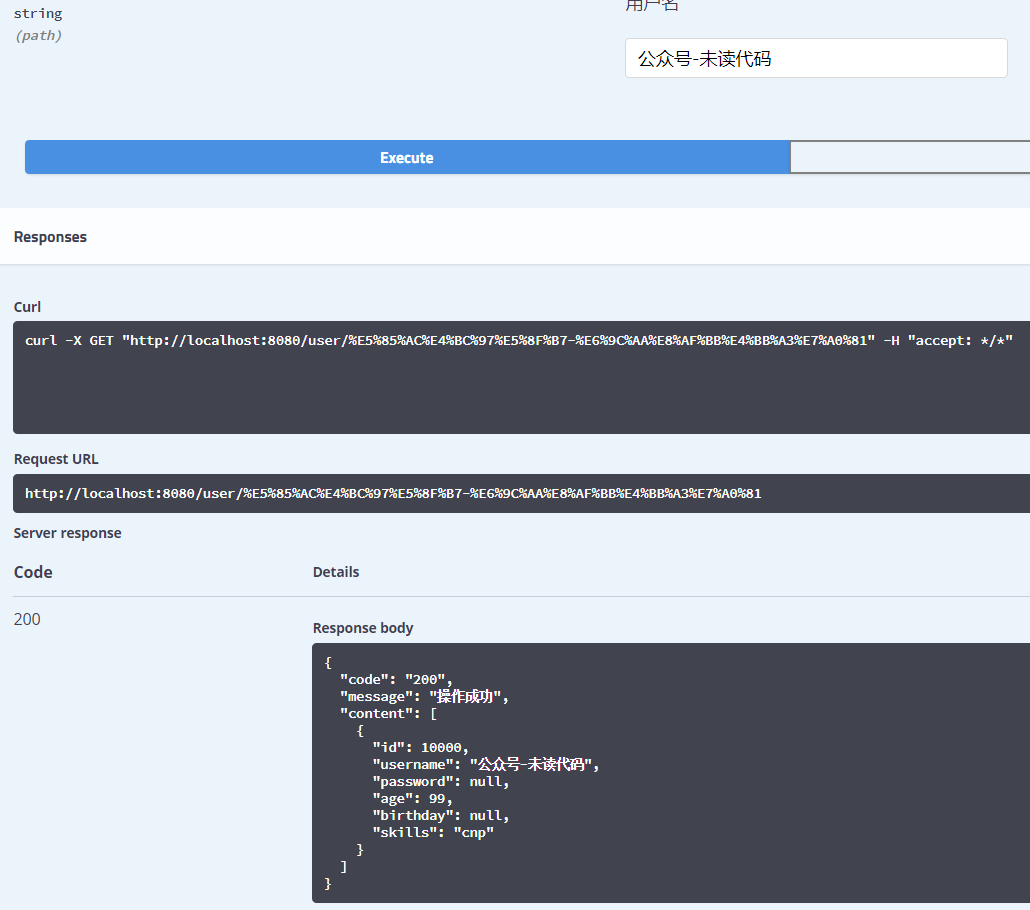Select the Curl label
Image resolution: width=1030 pixels, height=910 pixels.
coord(27,307)
